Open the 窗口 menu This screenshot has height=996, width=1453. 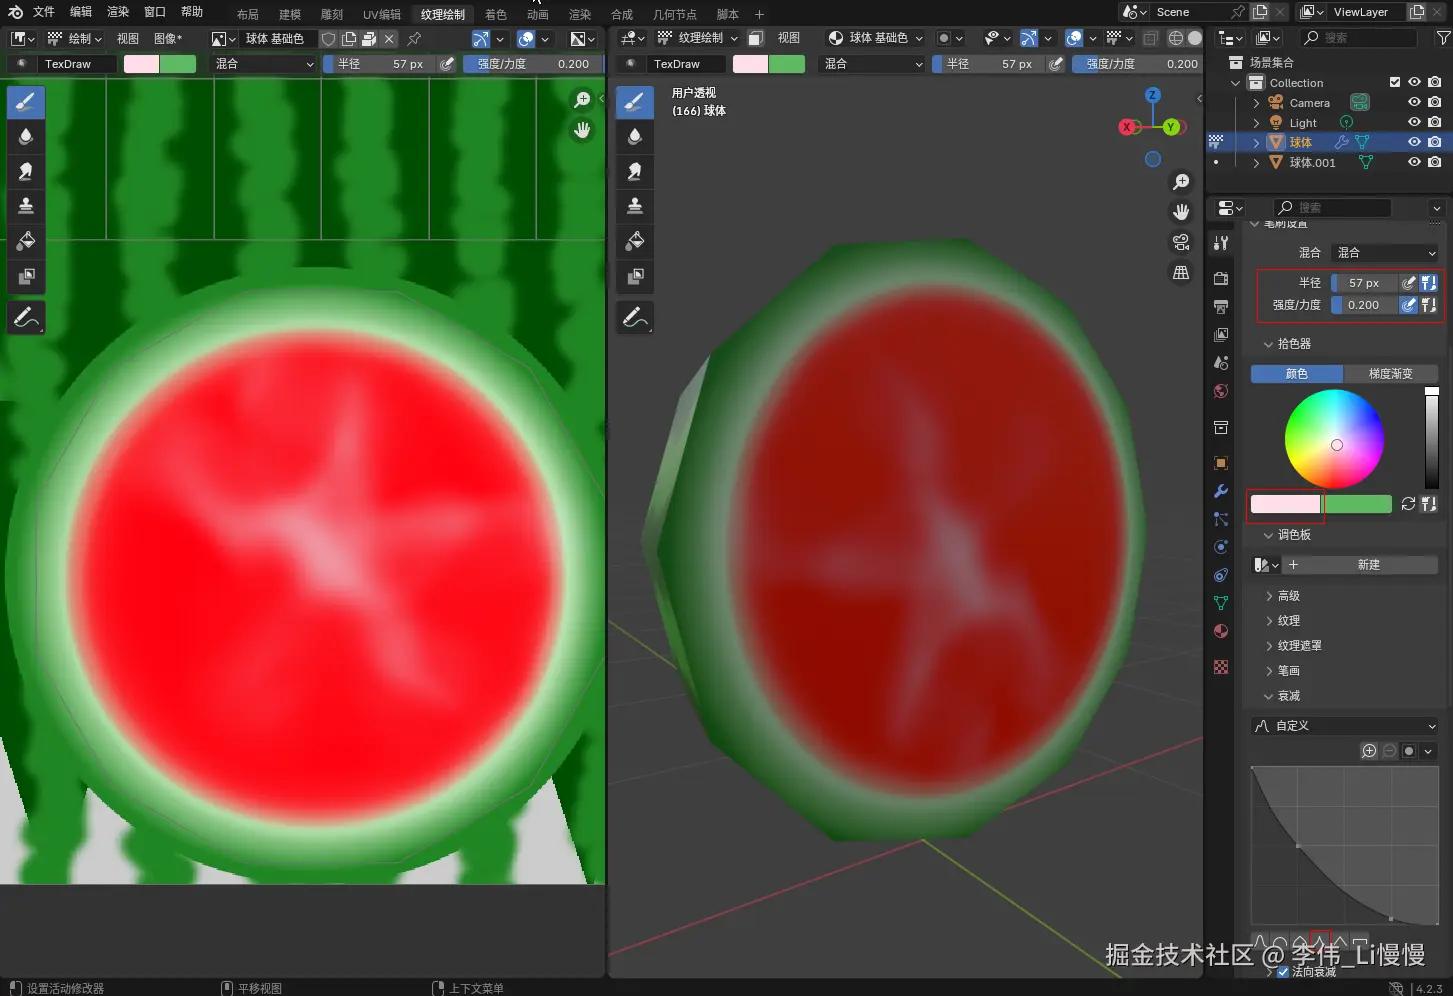coord(155,12)
